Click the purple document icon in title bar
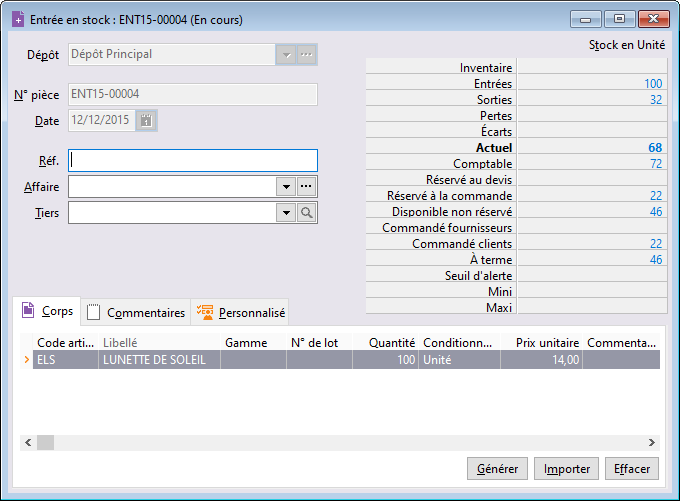This screenshot has width=680, height=501. coord(18,20)
